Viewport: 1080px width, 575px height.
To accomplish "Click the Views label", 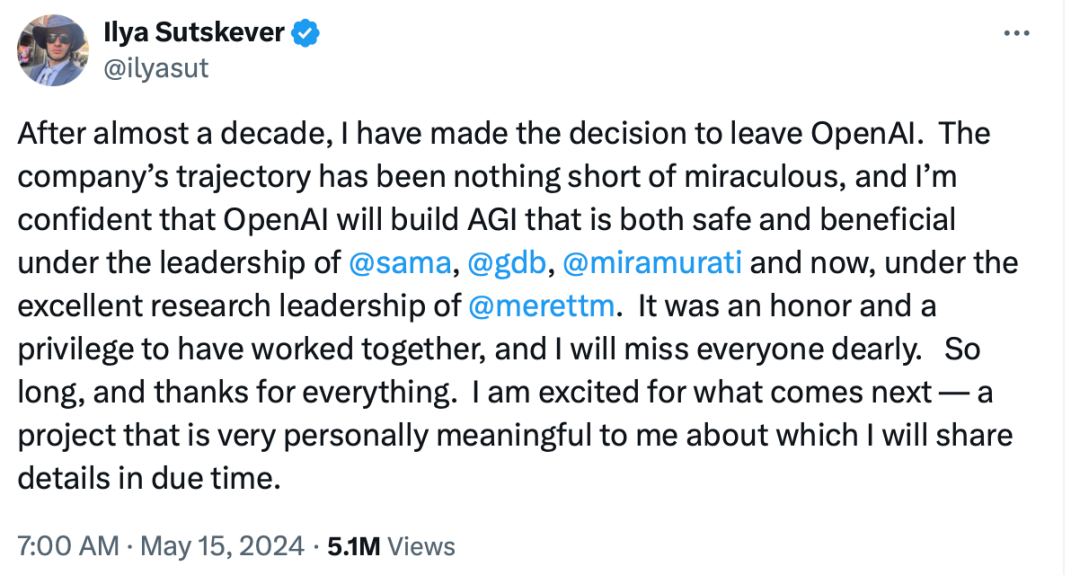I will point(421,546).
